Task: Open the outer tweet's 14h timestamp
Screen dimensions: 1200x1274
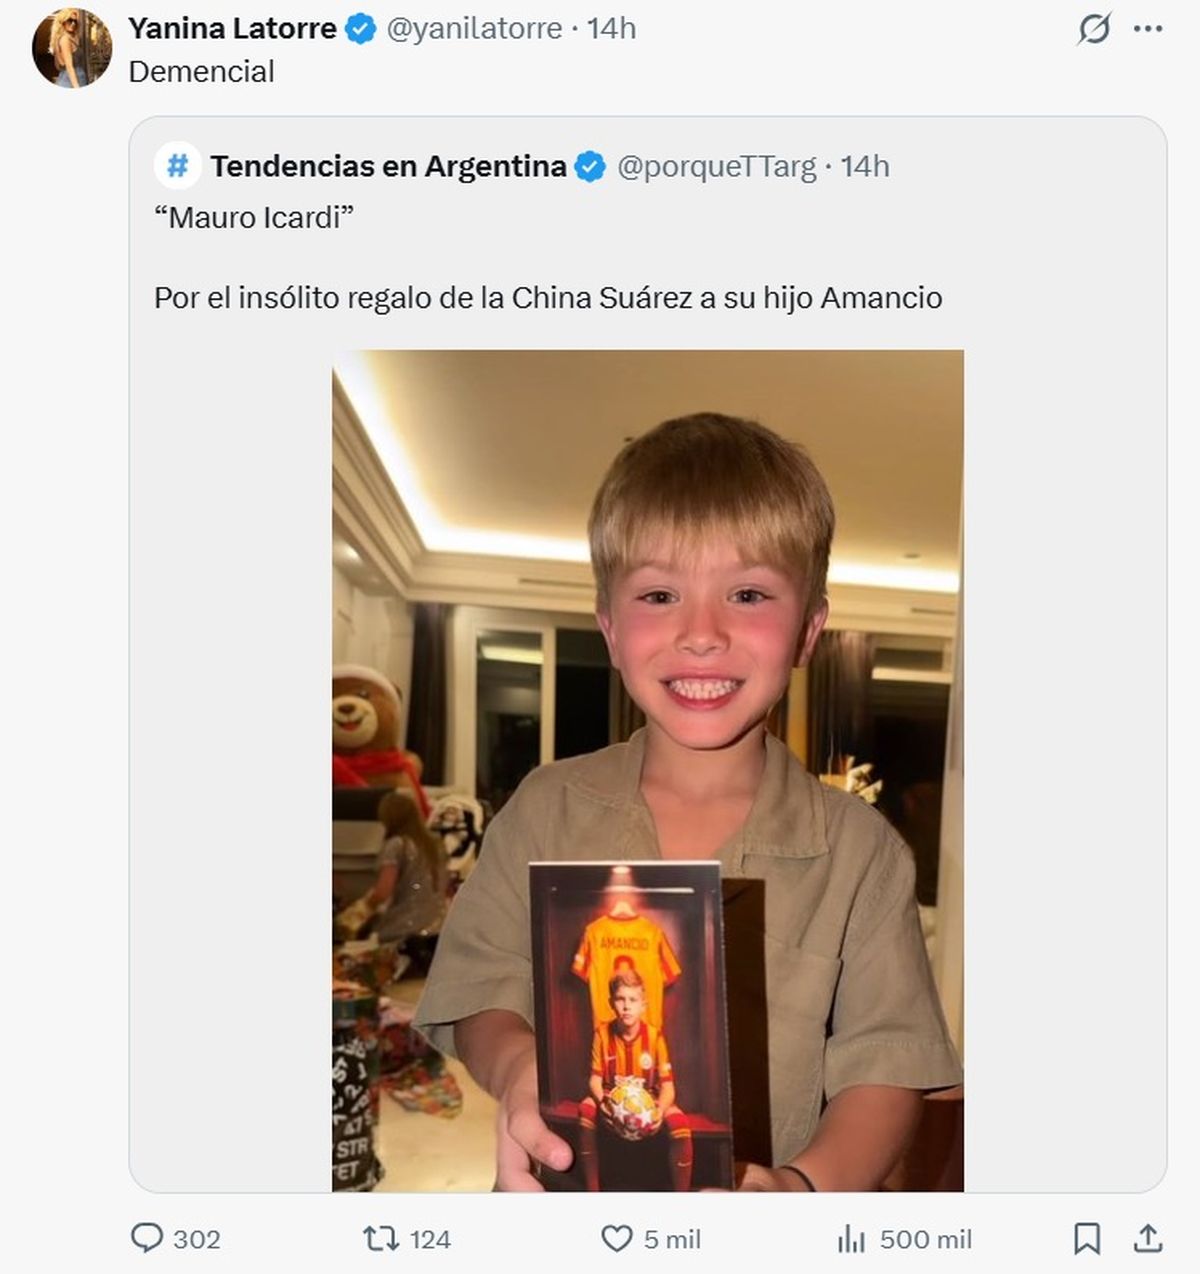Action: (x=611, y=29)
